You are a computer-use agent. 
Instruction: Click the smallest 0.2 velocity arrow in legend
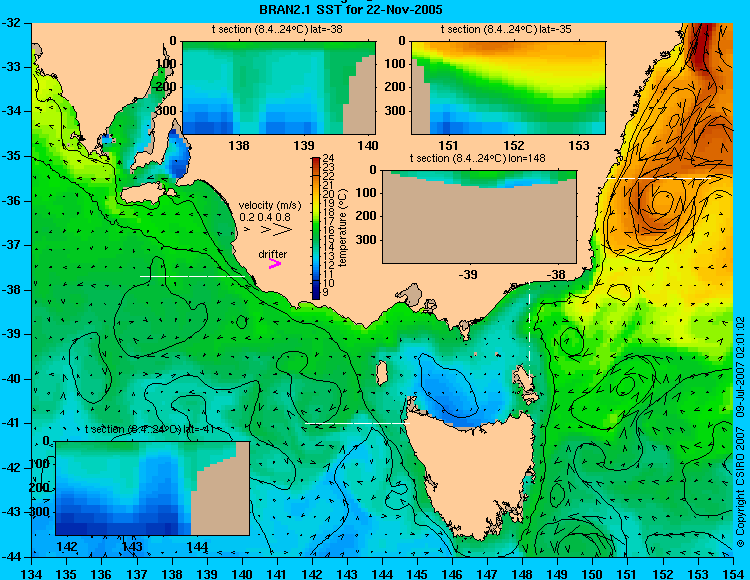[247, 230]
